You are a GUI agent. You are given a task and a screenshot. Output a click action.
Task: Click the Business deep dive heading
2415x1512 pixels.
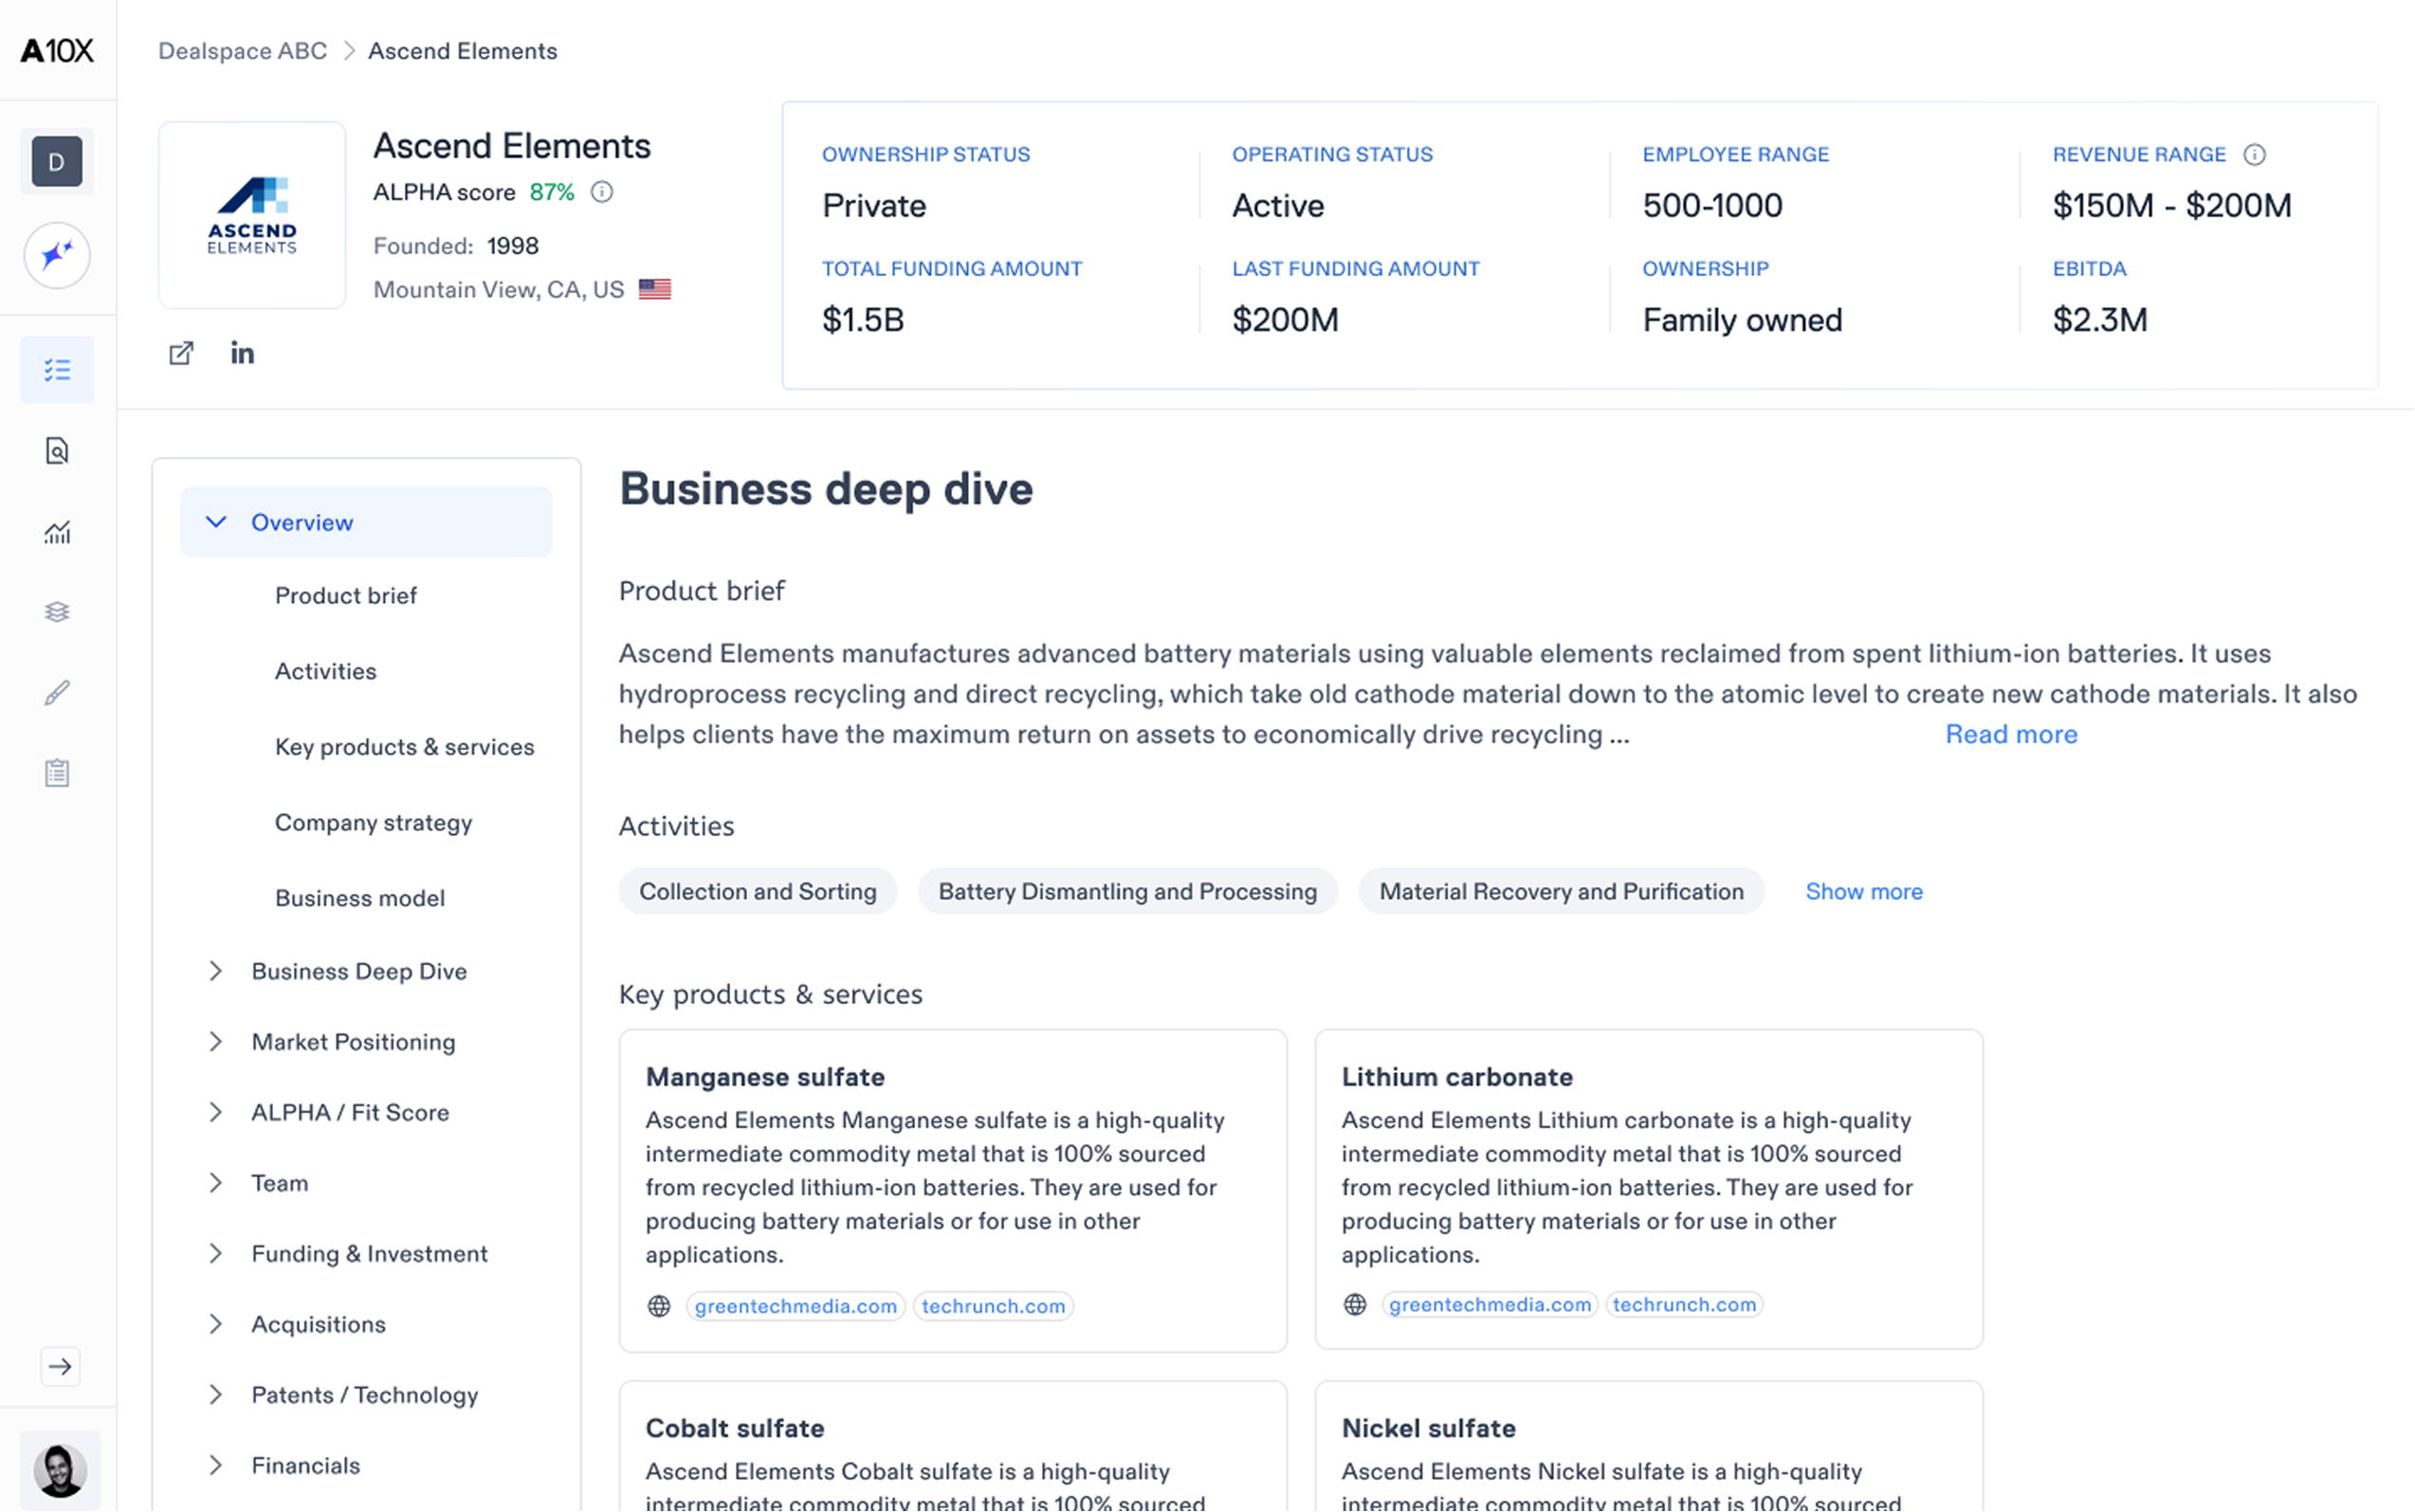point(826,489)
